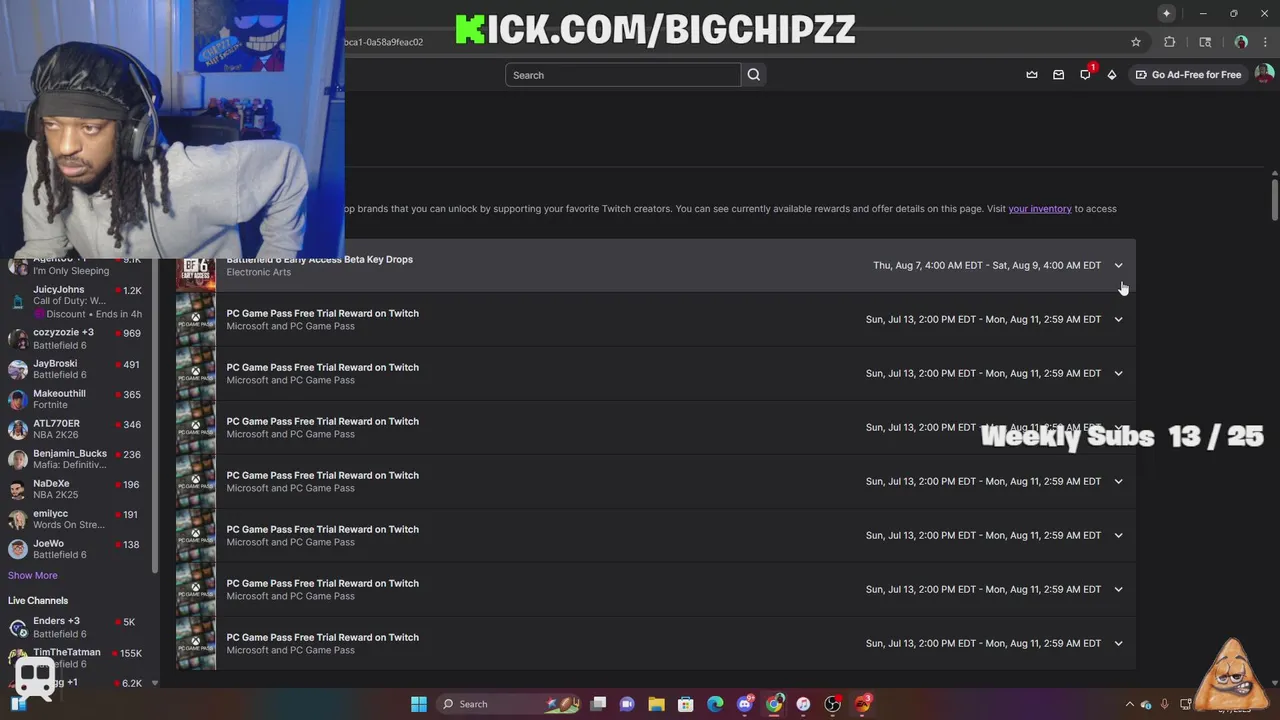Open JuicyJohns channel in sidebar

coord(75,301)
